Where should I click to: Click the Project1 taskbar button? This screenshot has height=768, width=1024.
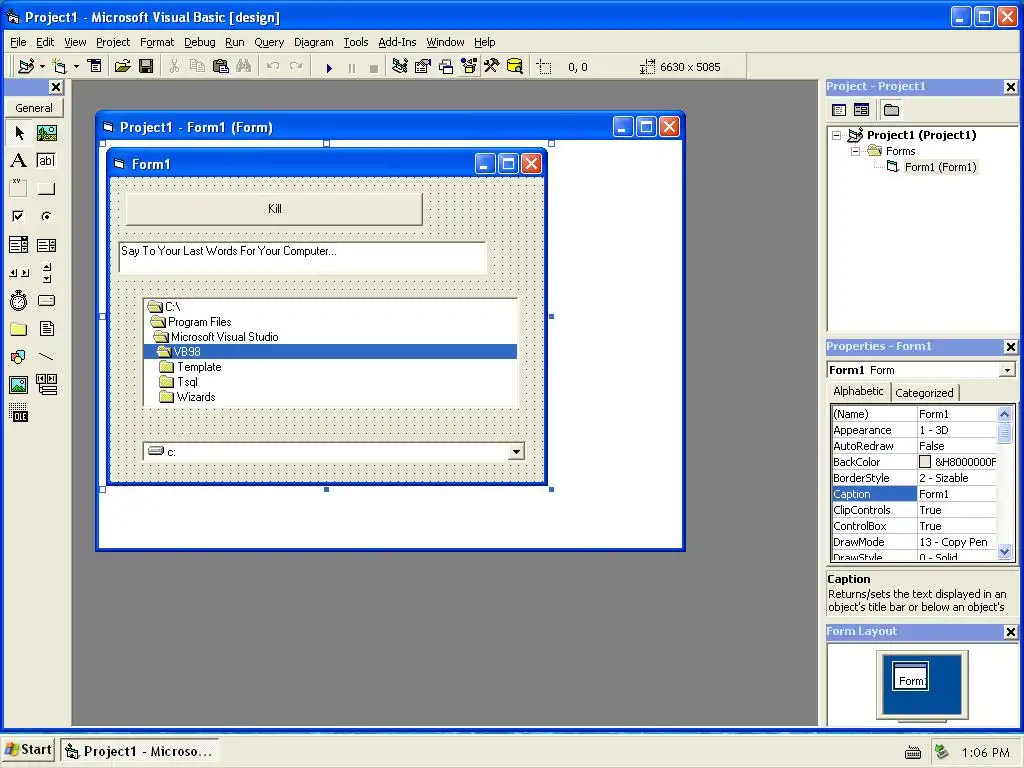pos(140,751)
